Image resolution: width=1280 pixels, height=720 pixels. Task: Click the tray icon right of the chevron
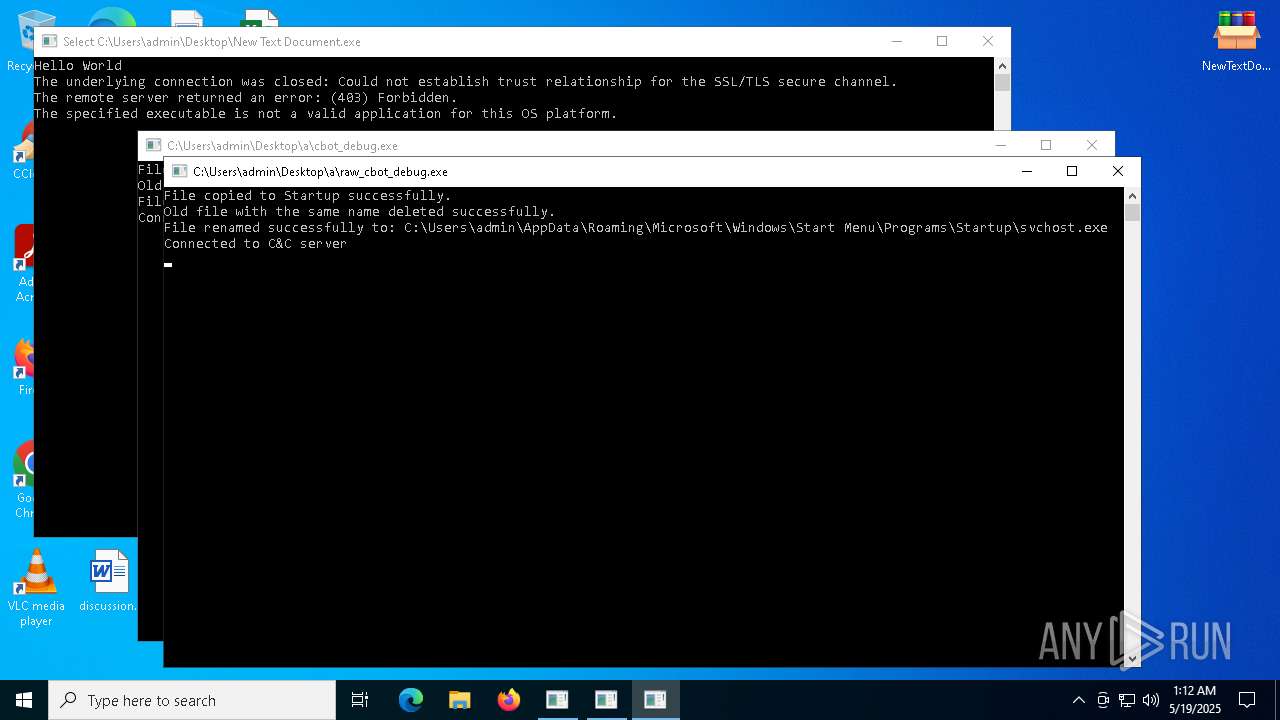[1103, 700]
